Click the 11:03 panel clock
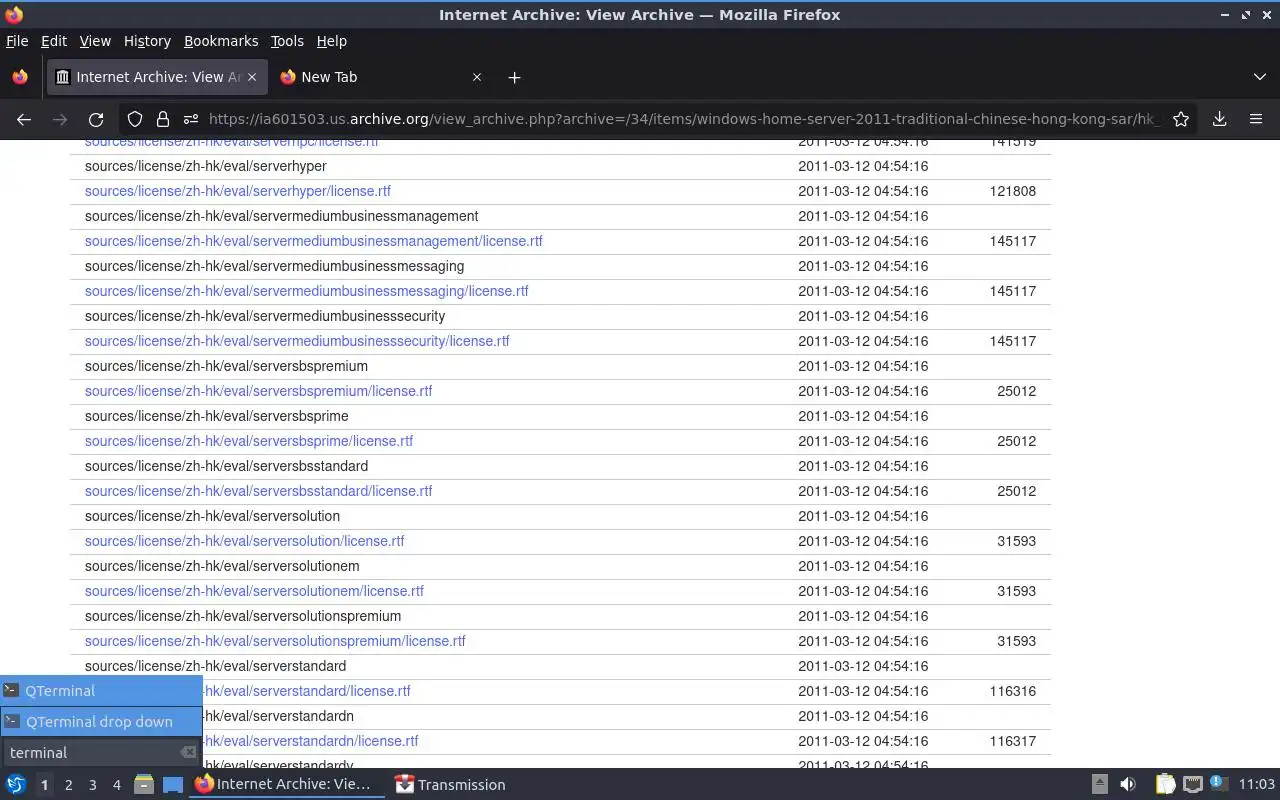Viewport: 1280px width, 800px height. pos(1257,785)
